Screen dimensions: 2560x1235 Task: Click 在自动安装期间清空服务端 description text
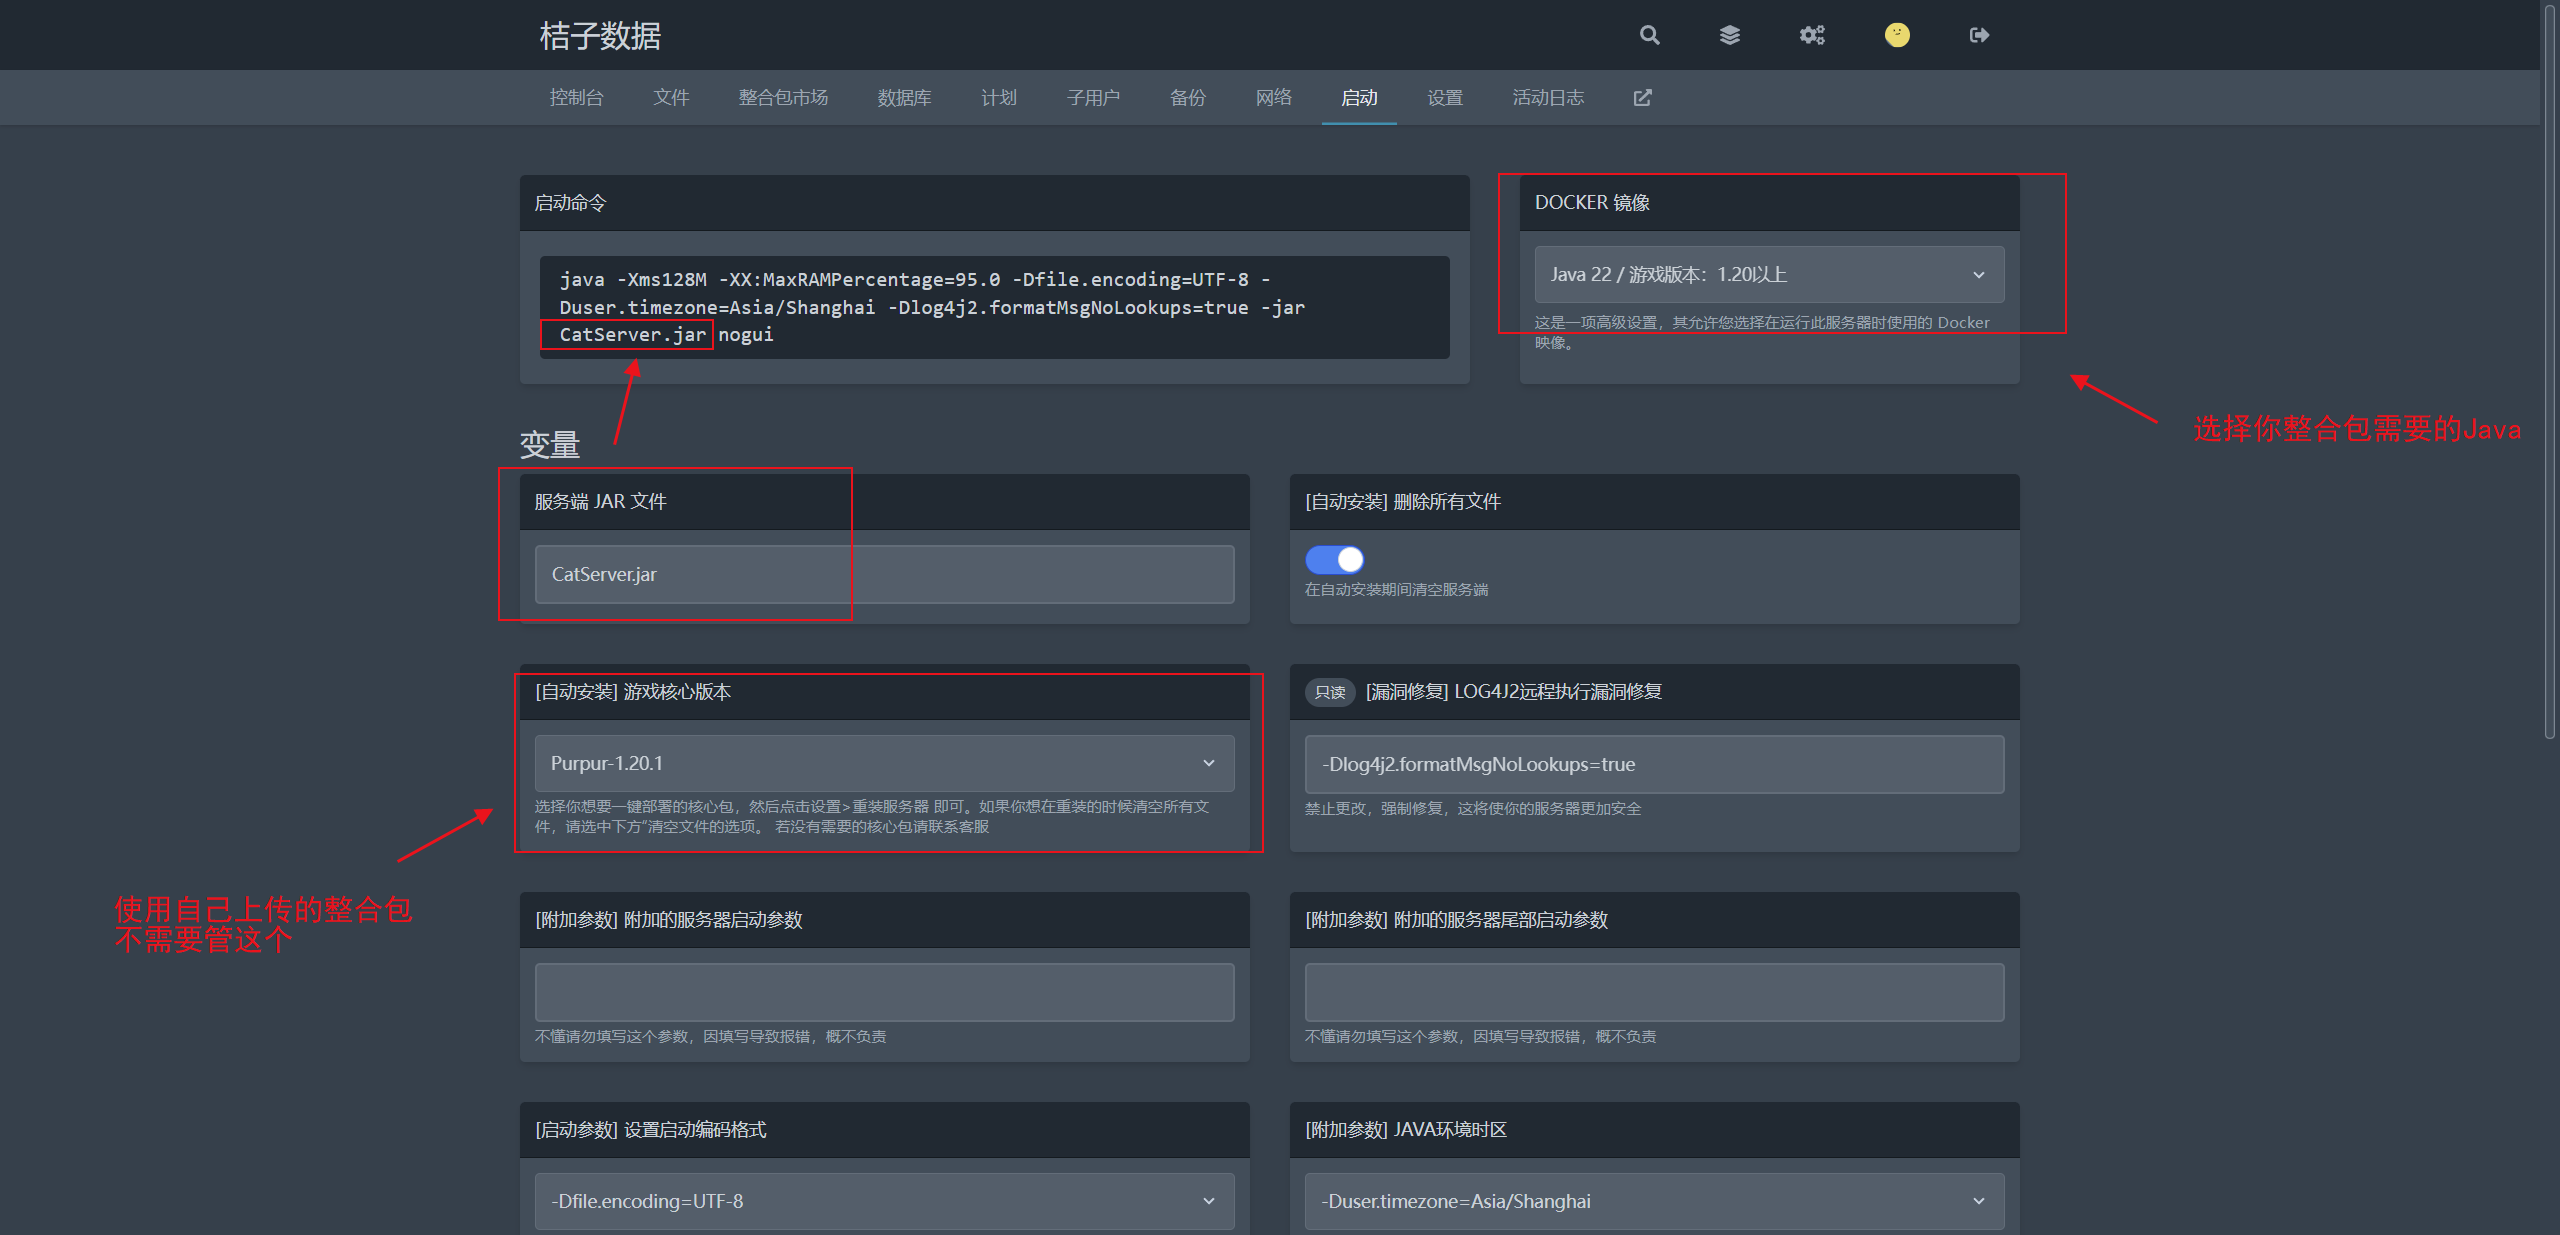[x=1396, y=590]
